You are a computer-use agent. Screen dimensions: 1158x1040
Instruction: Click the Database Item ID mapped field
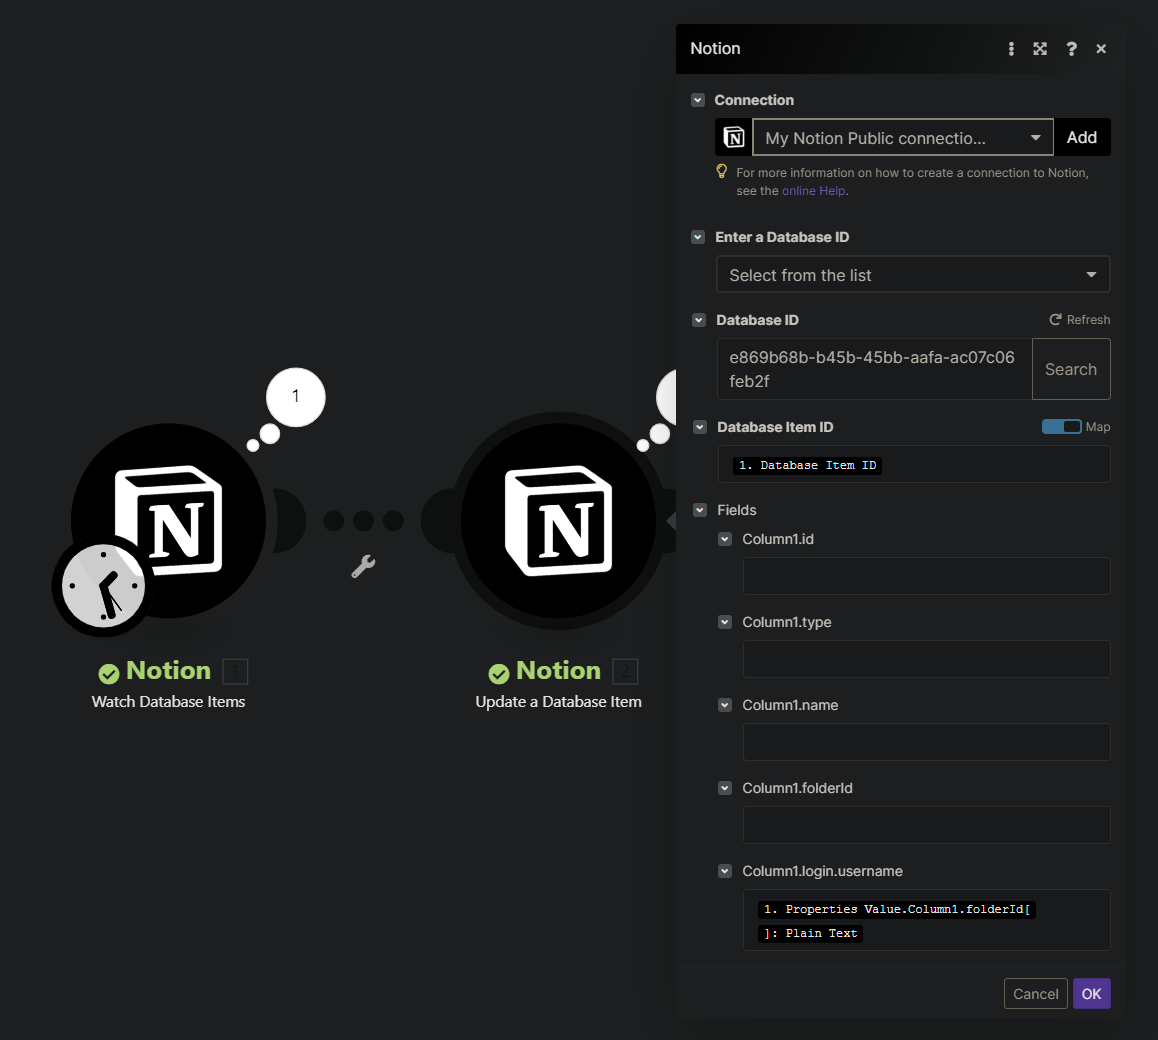tap(914, 465)
